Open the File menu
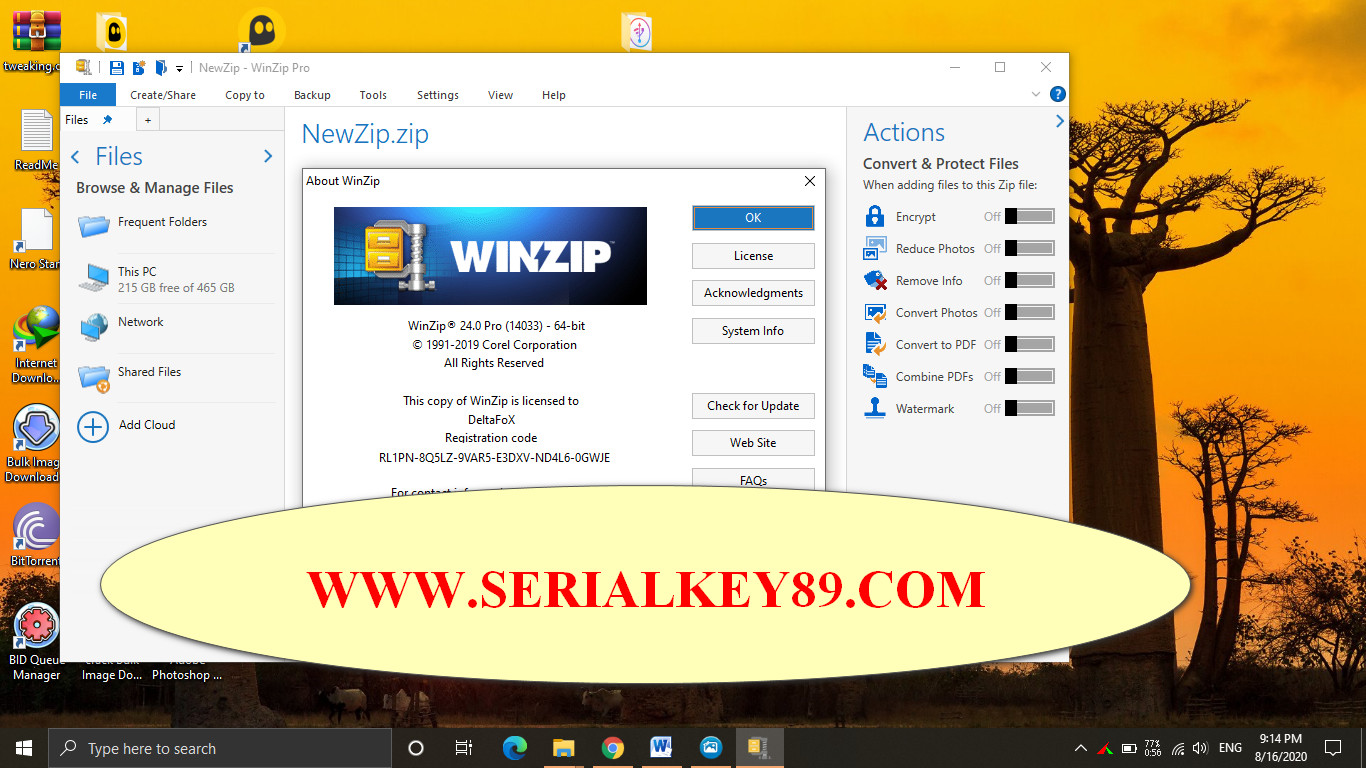This screenshot has width=1366, height=768. 88,95
